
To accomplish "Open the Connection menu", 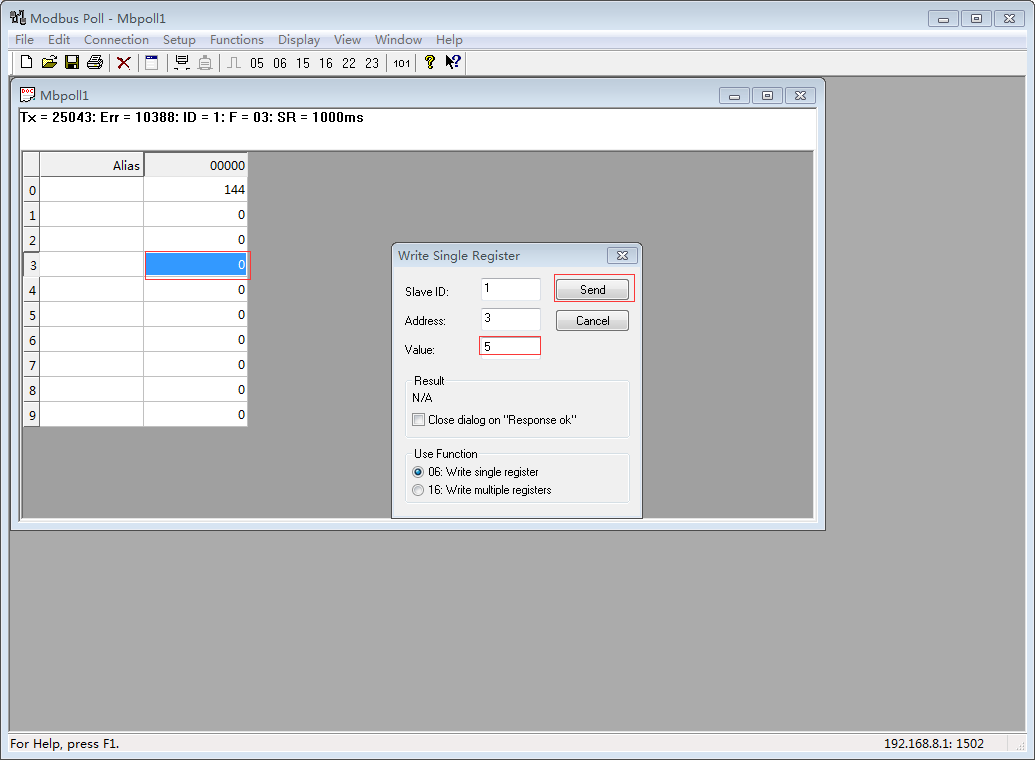I will tap(116, 40).
